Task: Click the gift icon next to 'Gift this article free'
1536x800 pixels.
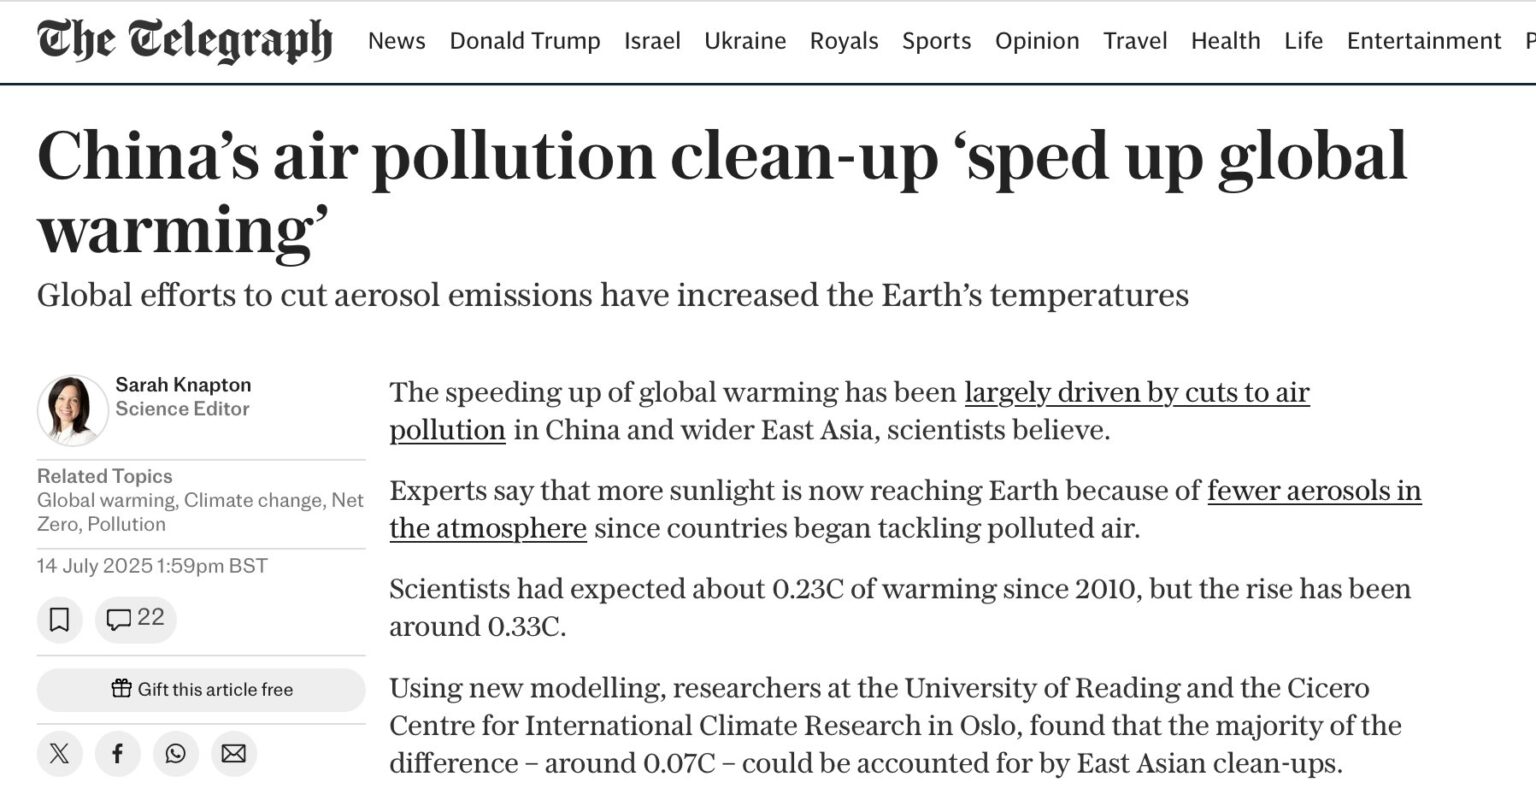Action: pos(122,689)
